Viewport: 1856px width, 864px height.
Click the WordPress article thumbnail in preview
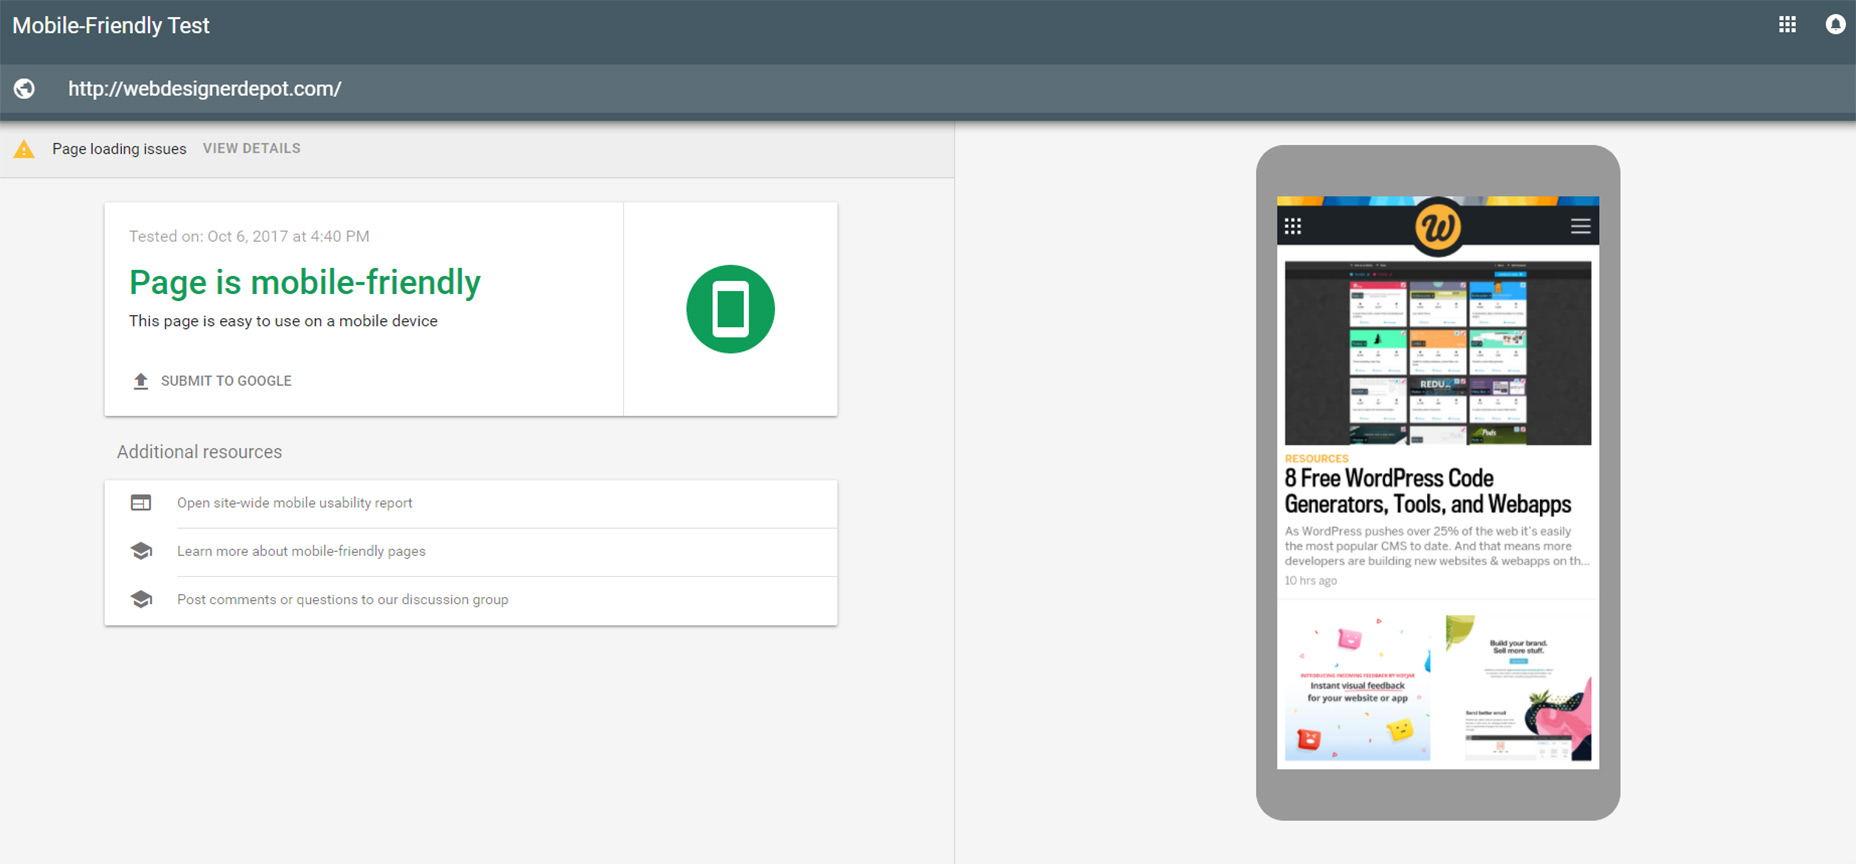[1437, 353]
